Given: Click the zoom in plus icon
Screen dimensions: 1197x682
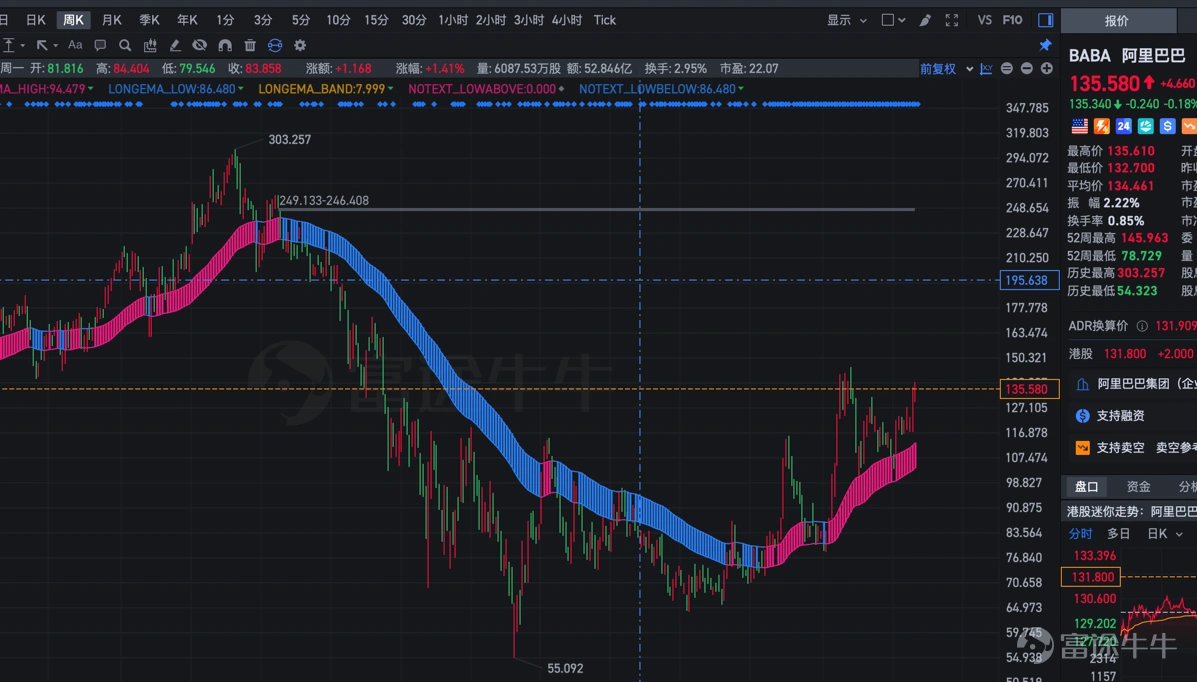Looking at the screenshot, I should (x=1047, y=69).
